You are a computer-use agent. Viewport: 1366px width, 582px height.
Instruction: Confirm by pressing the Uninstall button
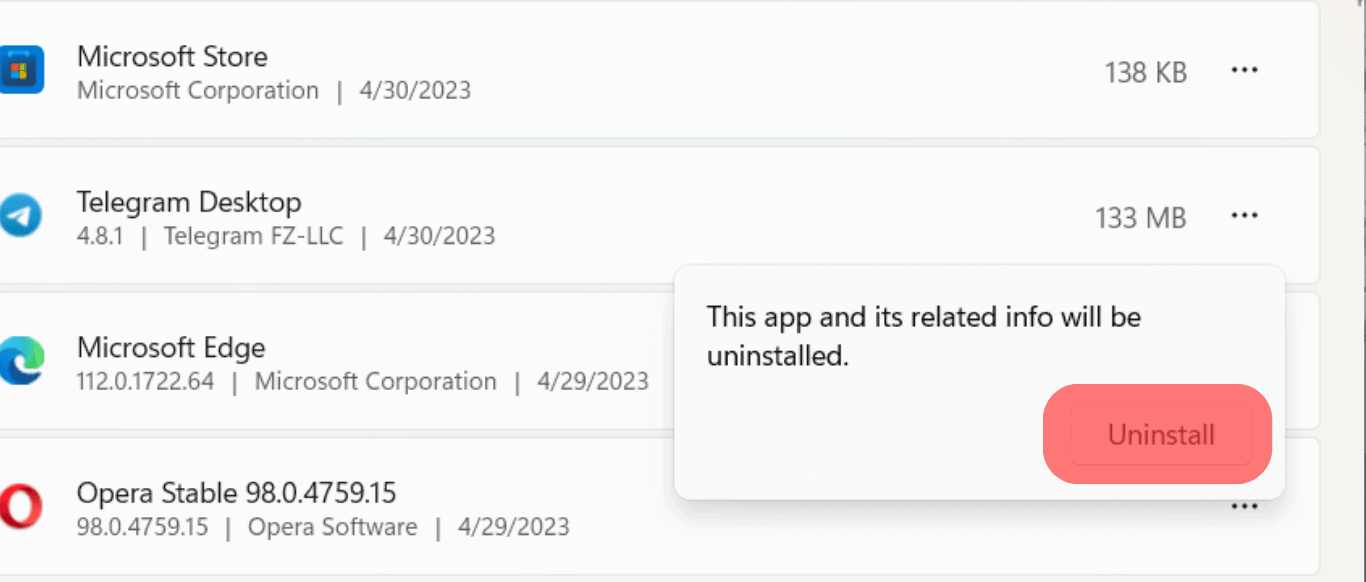coord(1161,435)
